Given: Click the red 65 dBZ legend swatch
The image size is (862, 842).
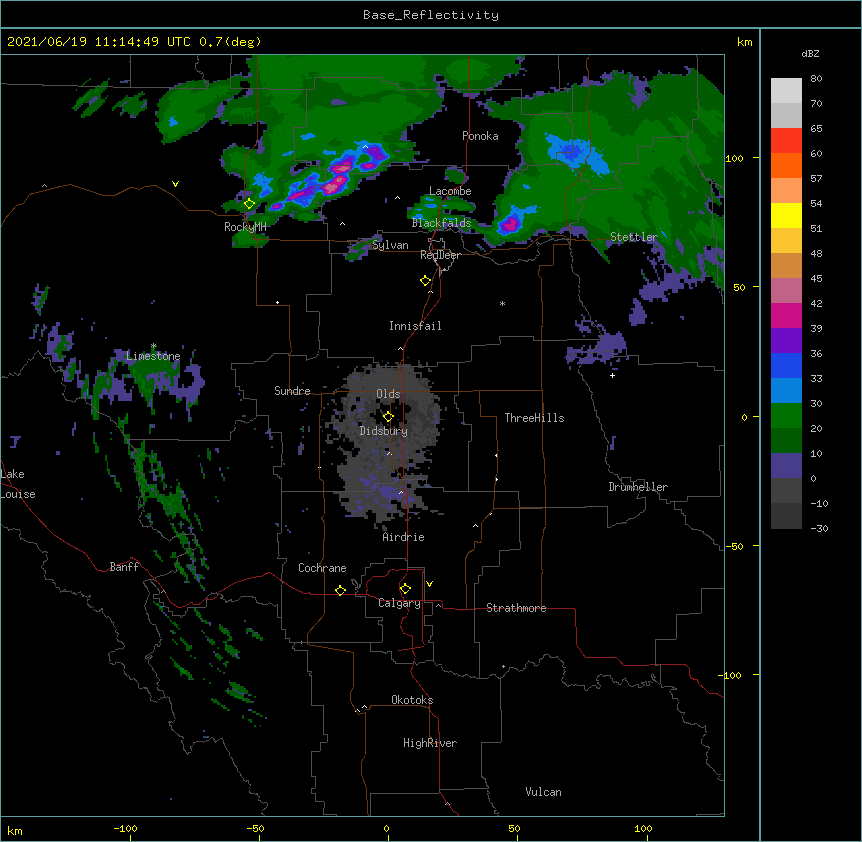Looking at the screenshot, I should pyautogui.click(x=786, y=140).
